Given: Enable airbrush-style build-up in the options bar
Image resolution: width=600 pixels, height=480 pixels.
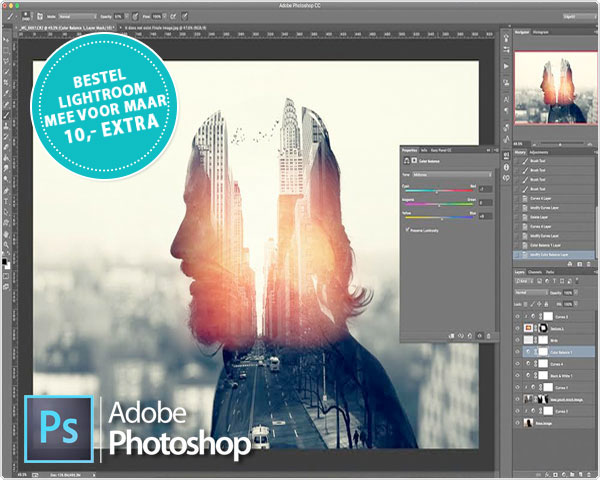Looking at the screenshot, I should 173,16.
